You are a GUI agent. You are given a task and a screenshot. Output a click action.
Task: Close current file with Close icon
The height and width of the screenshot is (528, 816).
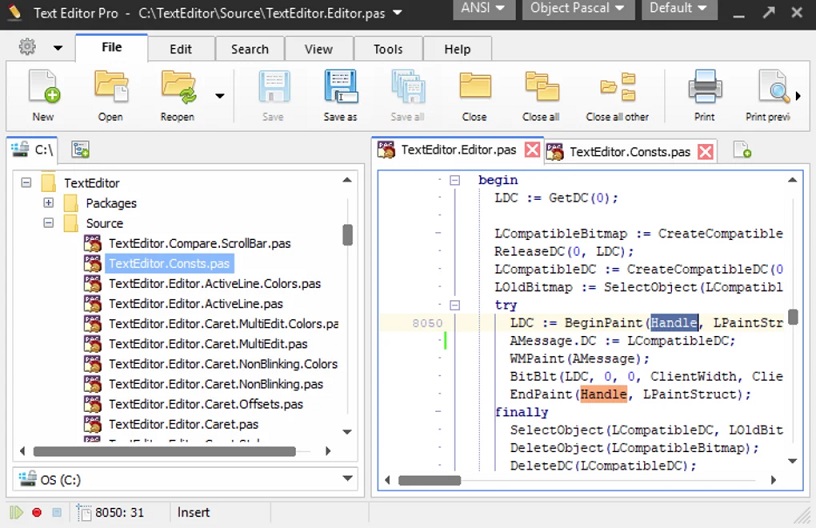coord(475,86)
